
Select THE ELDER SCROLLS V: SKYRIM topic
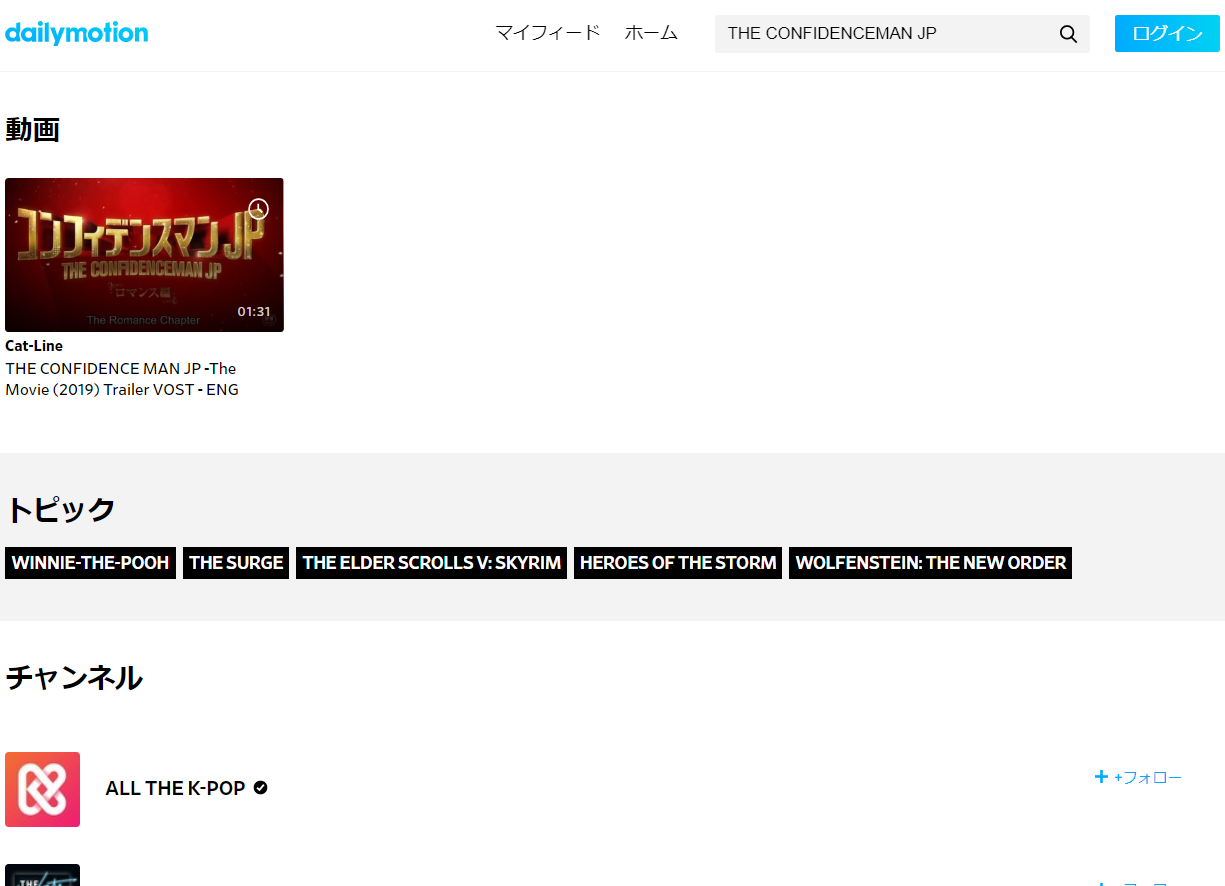pyautogui.click(x=432, y=563)
